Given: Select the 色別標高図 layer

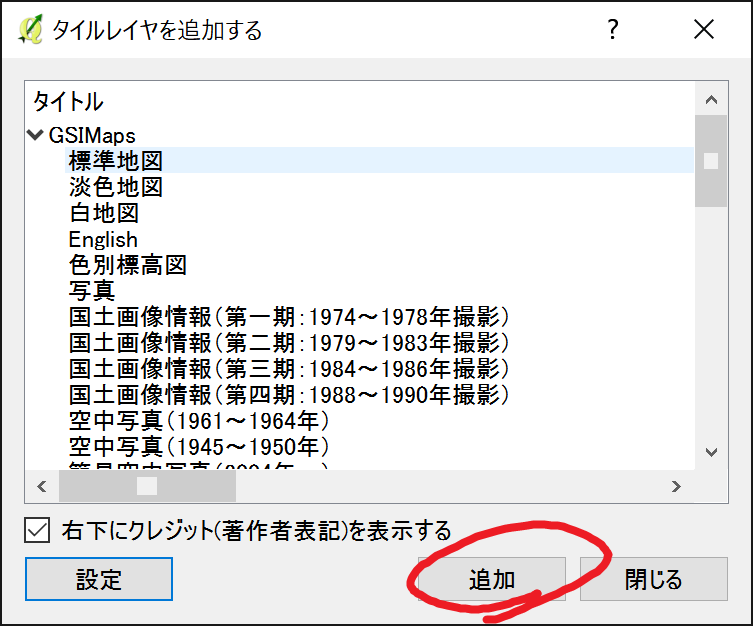Looking at the screenshot, I should tap(128, 265).
